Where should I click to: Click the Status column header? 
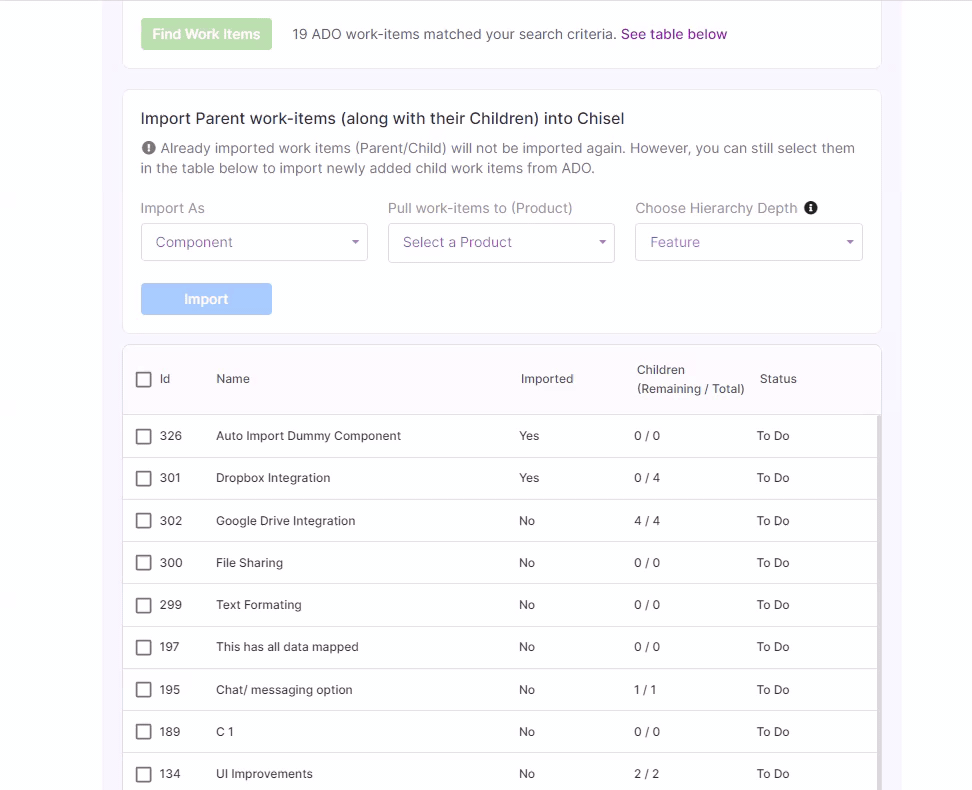pyautogui.click(x=778, y=379)
